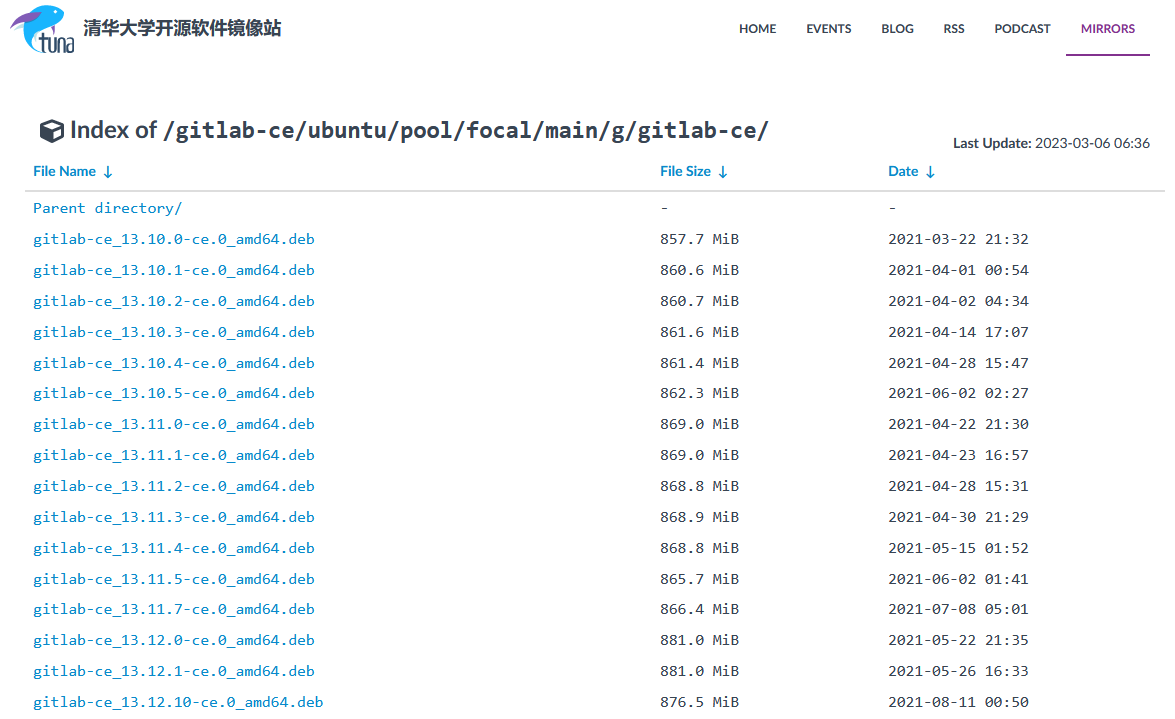The height and width of the screenshot is (719, 1175).
Task: Click the 876.5 MiB size value
Action: click(699, 703)
